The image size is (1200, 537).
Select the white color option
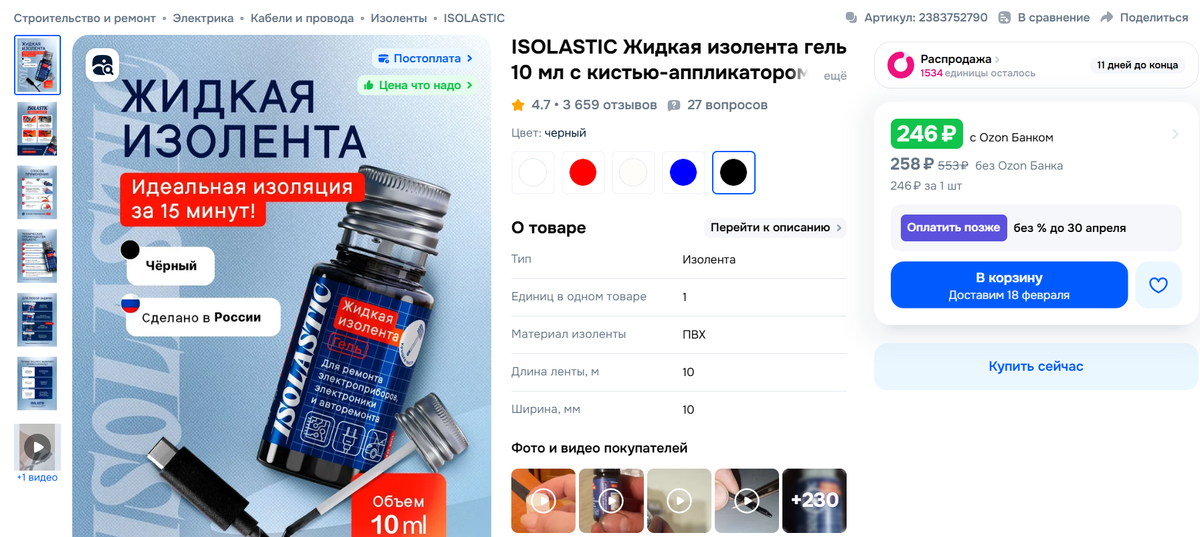533,172
